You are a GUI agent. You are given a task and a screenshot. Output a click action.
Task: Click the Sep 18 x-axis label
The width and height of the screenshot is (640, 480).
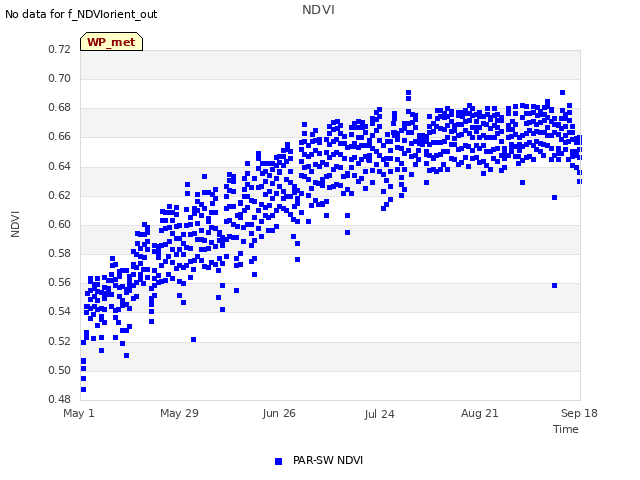(x=579, y=413)
